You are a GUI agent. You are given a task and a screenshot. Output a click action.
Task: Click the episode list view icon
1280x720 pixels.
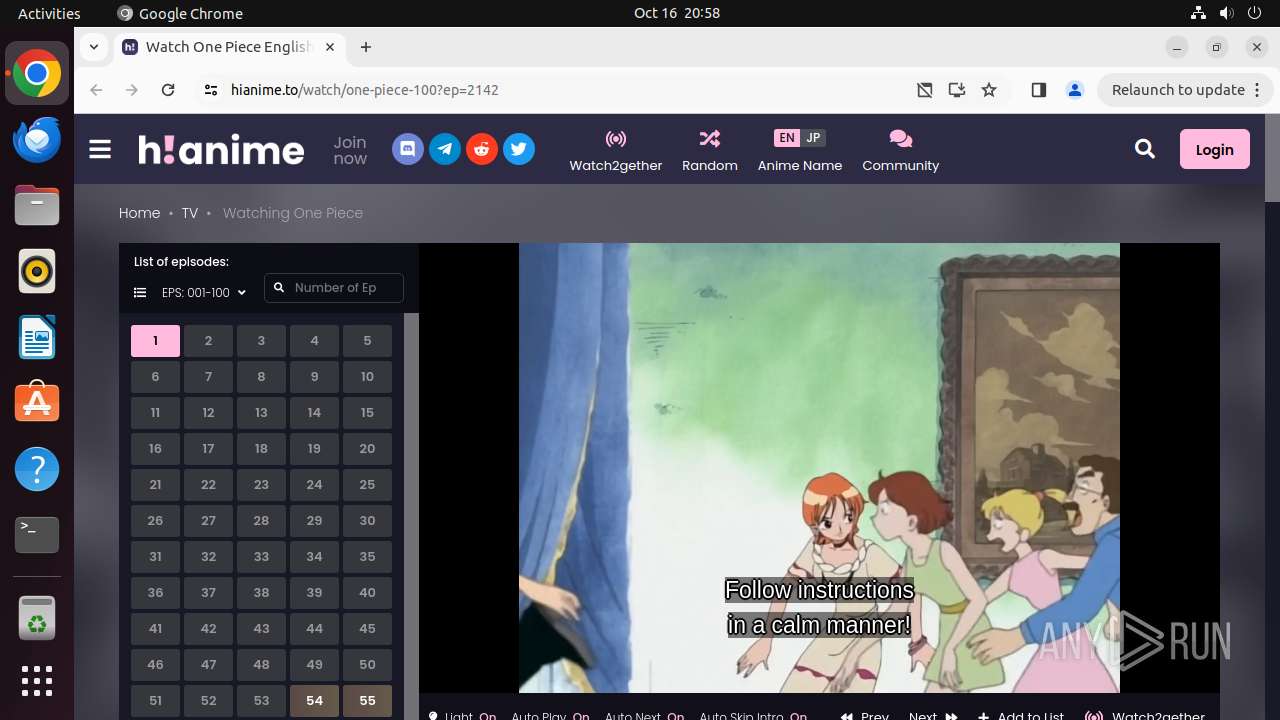140,293
